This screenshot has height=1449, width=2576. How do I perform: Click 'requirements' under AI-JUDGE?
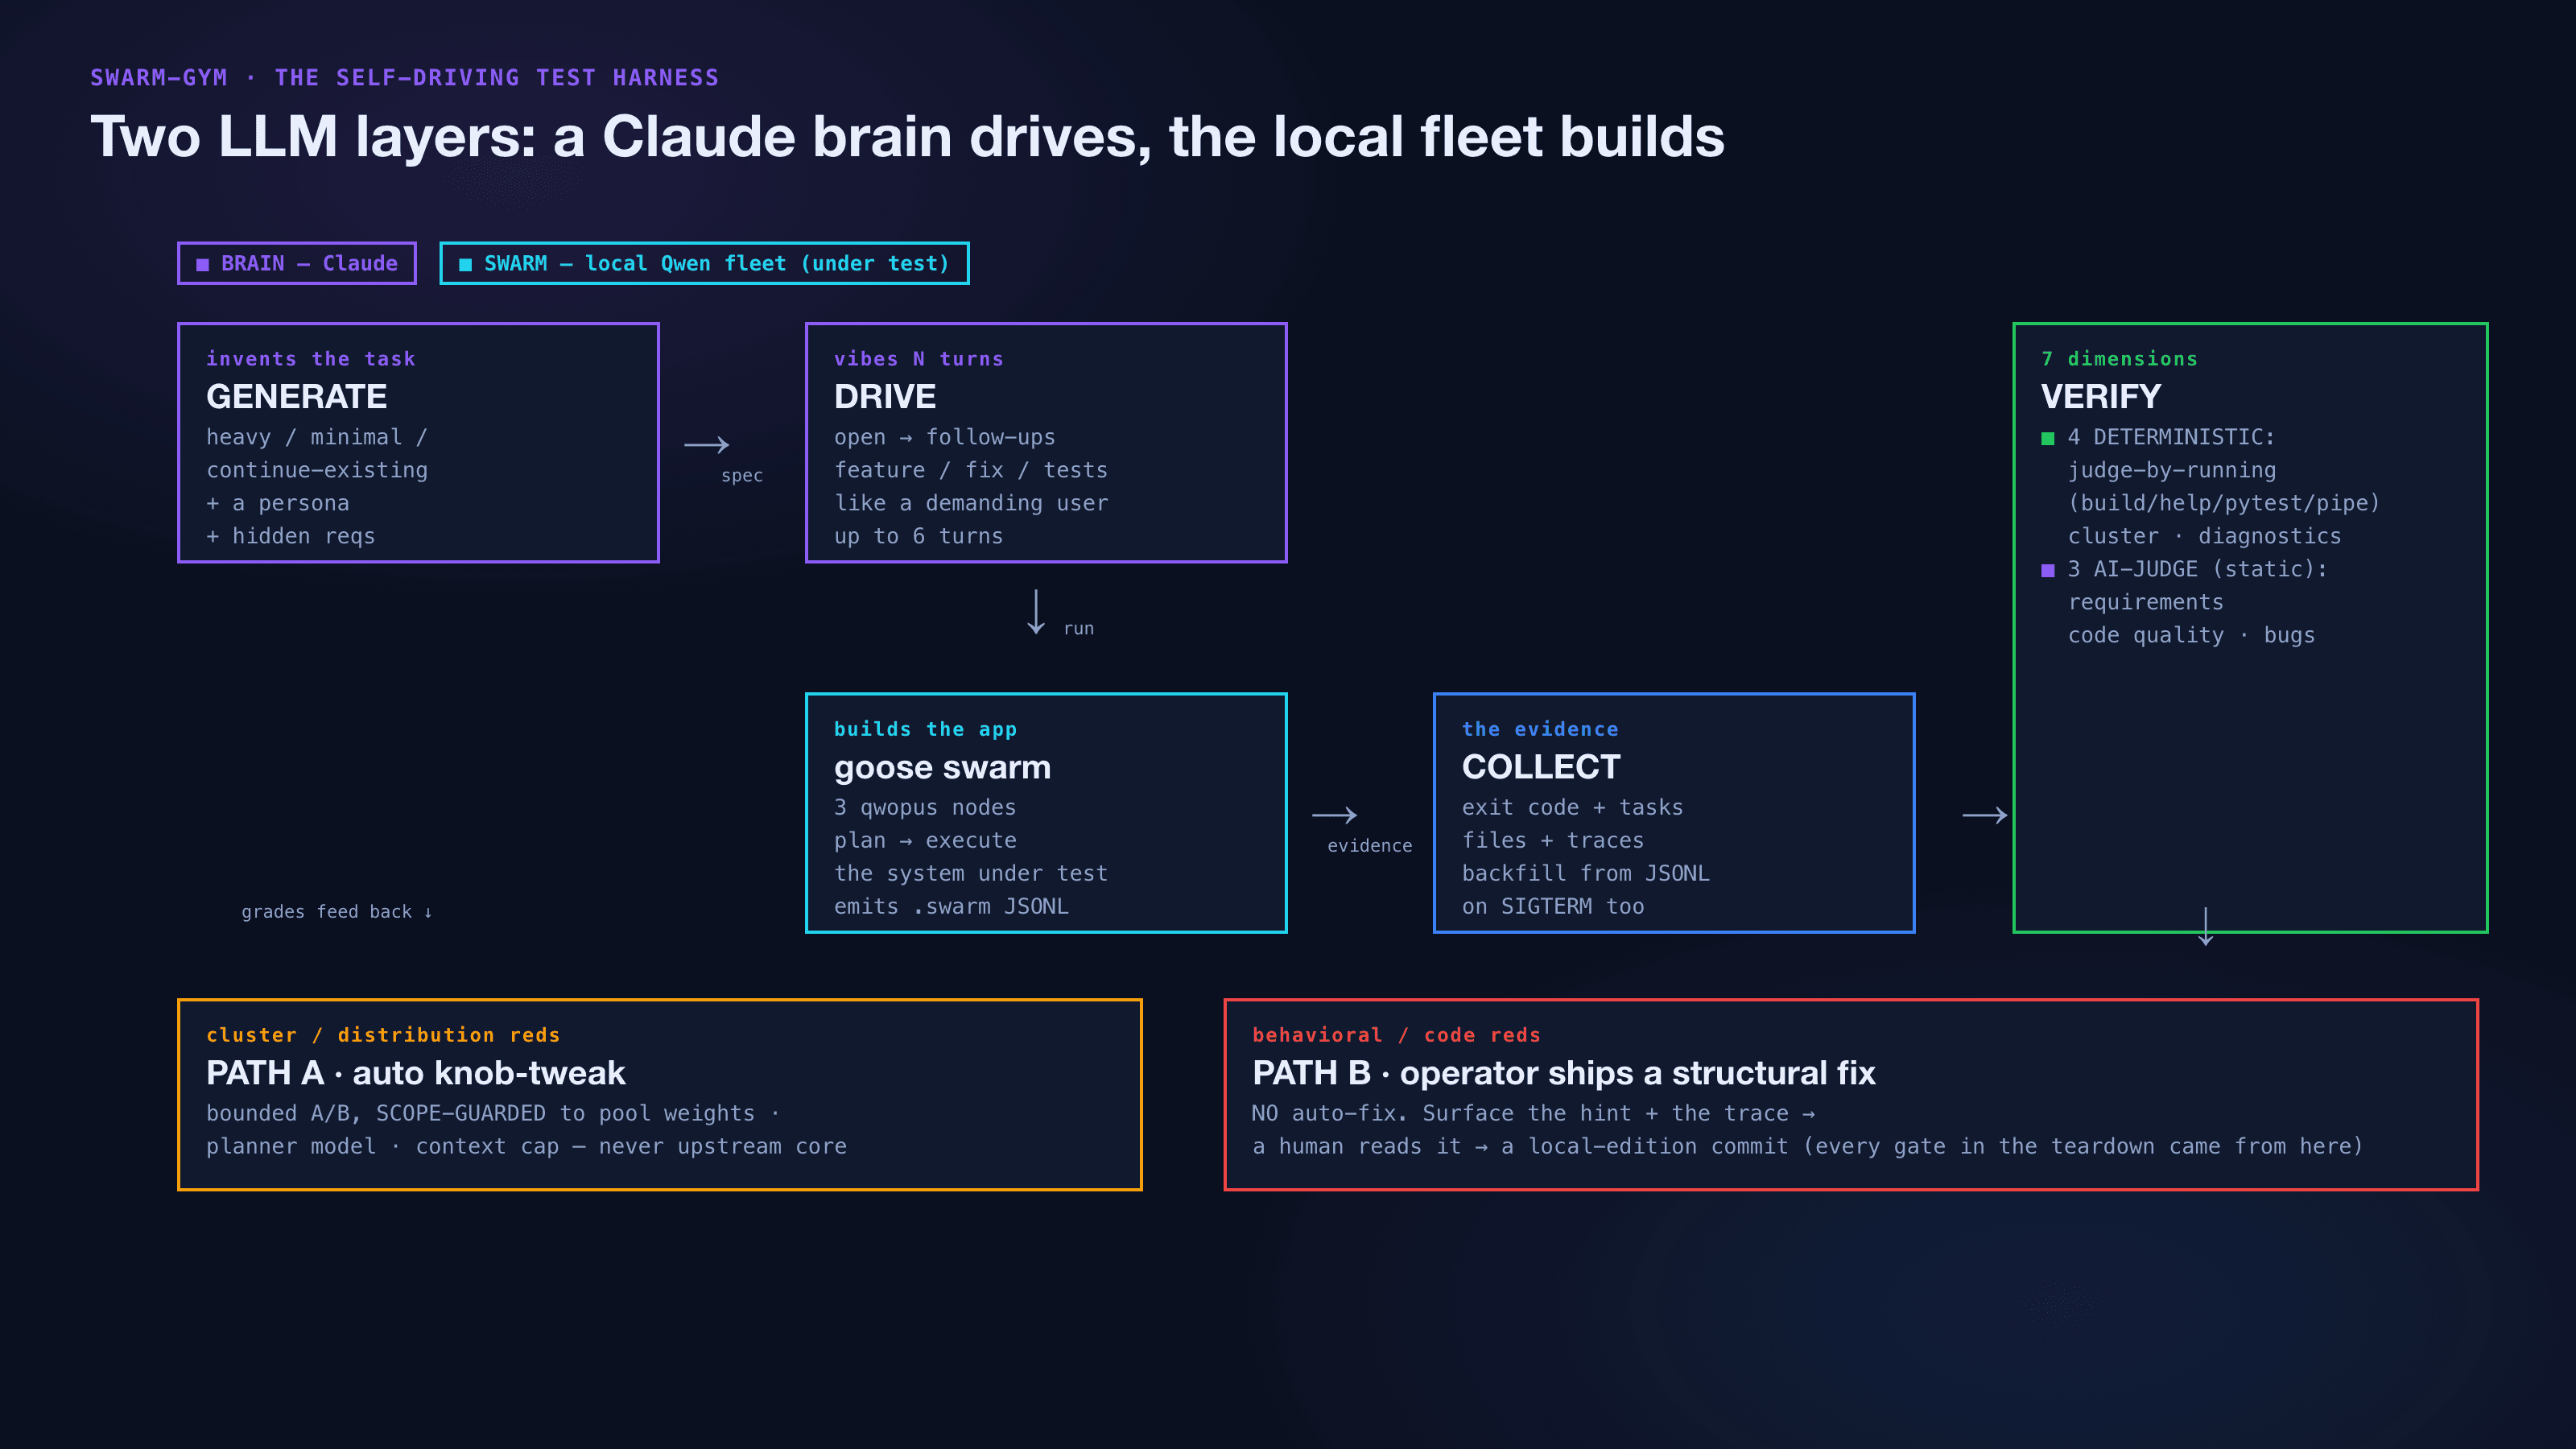pyautogui.click(x=2145, y=603)
